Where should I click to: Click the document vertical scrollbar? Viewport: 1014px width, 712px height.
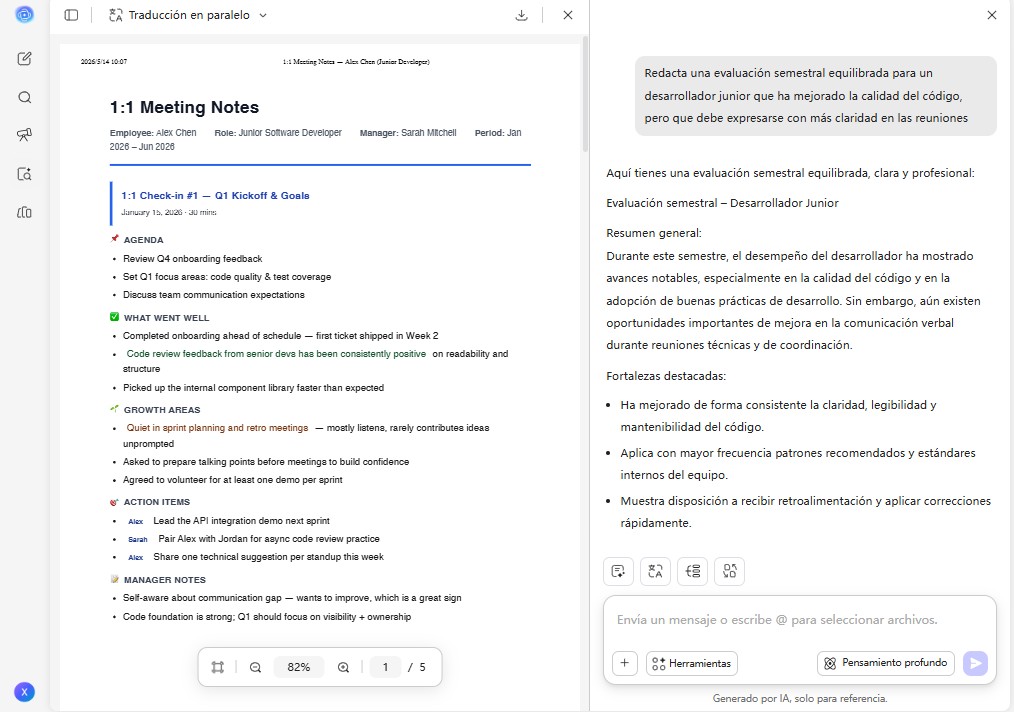coord(585,94)
